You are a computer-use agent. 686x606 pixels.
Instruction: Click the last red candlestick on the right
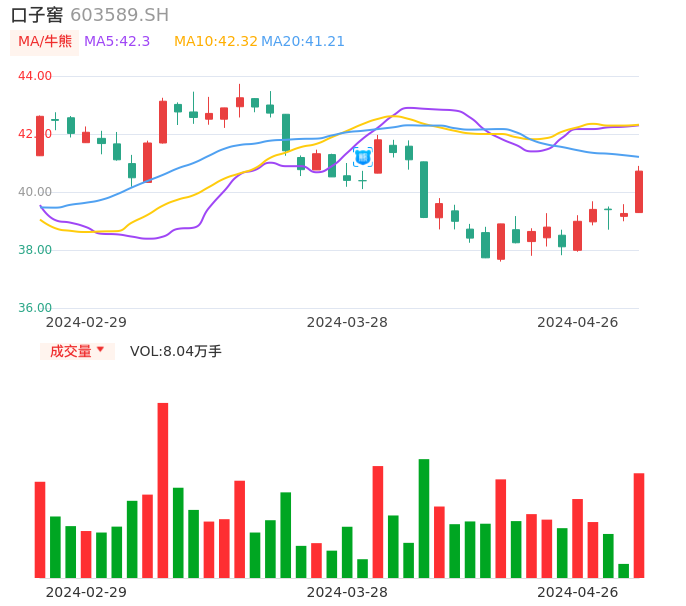(639, 191)
